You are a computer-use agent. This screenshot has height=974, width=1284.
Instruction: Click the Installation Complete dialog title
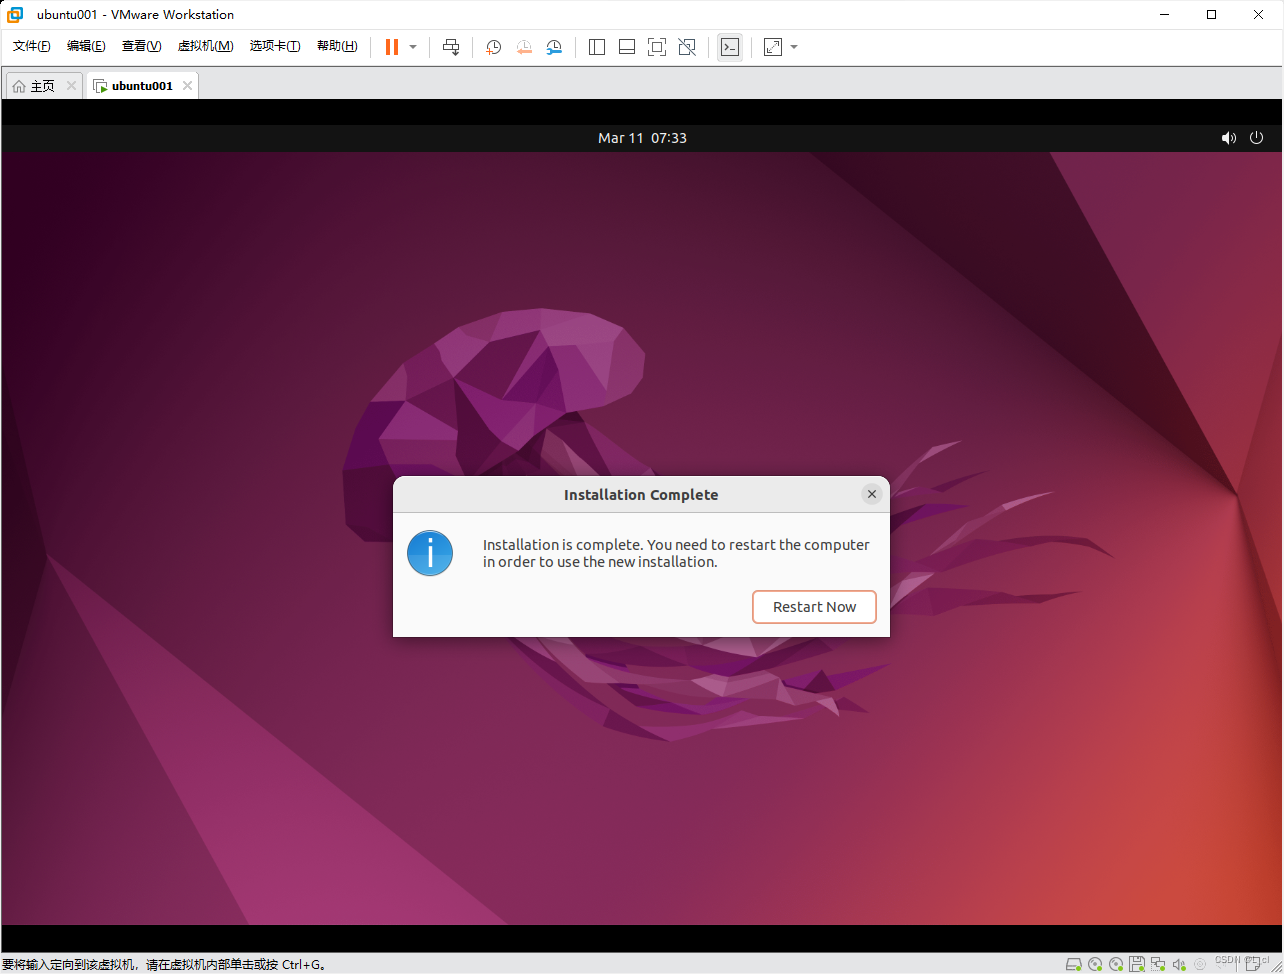tap(641, 495)
